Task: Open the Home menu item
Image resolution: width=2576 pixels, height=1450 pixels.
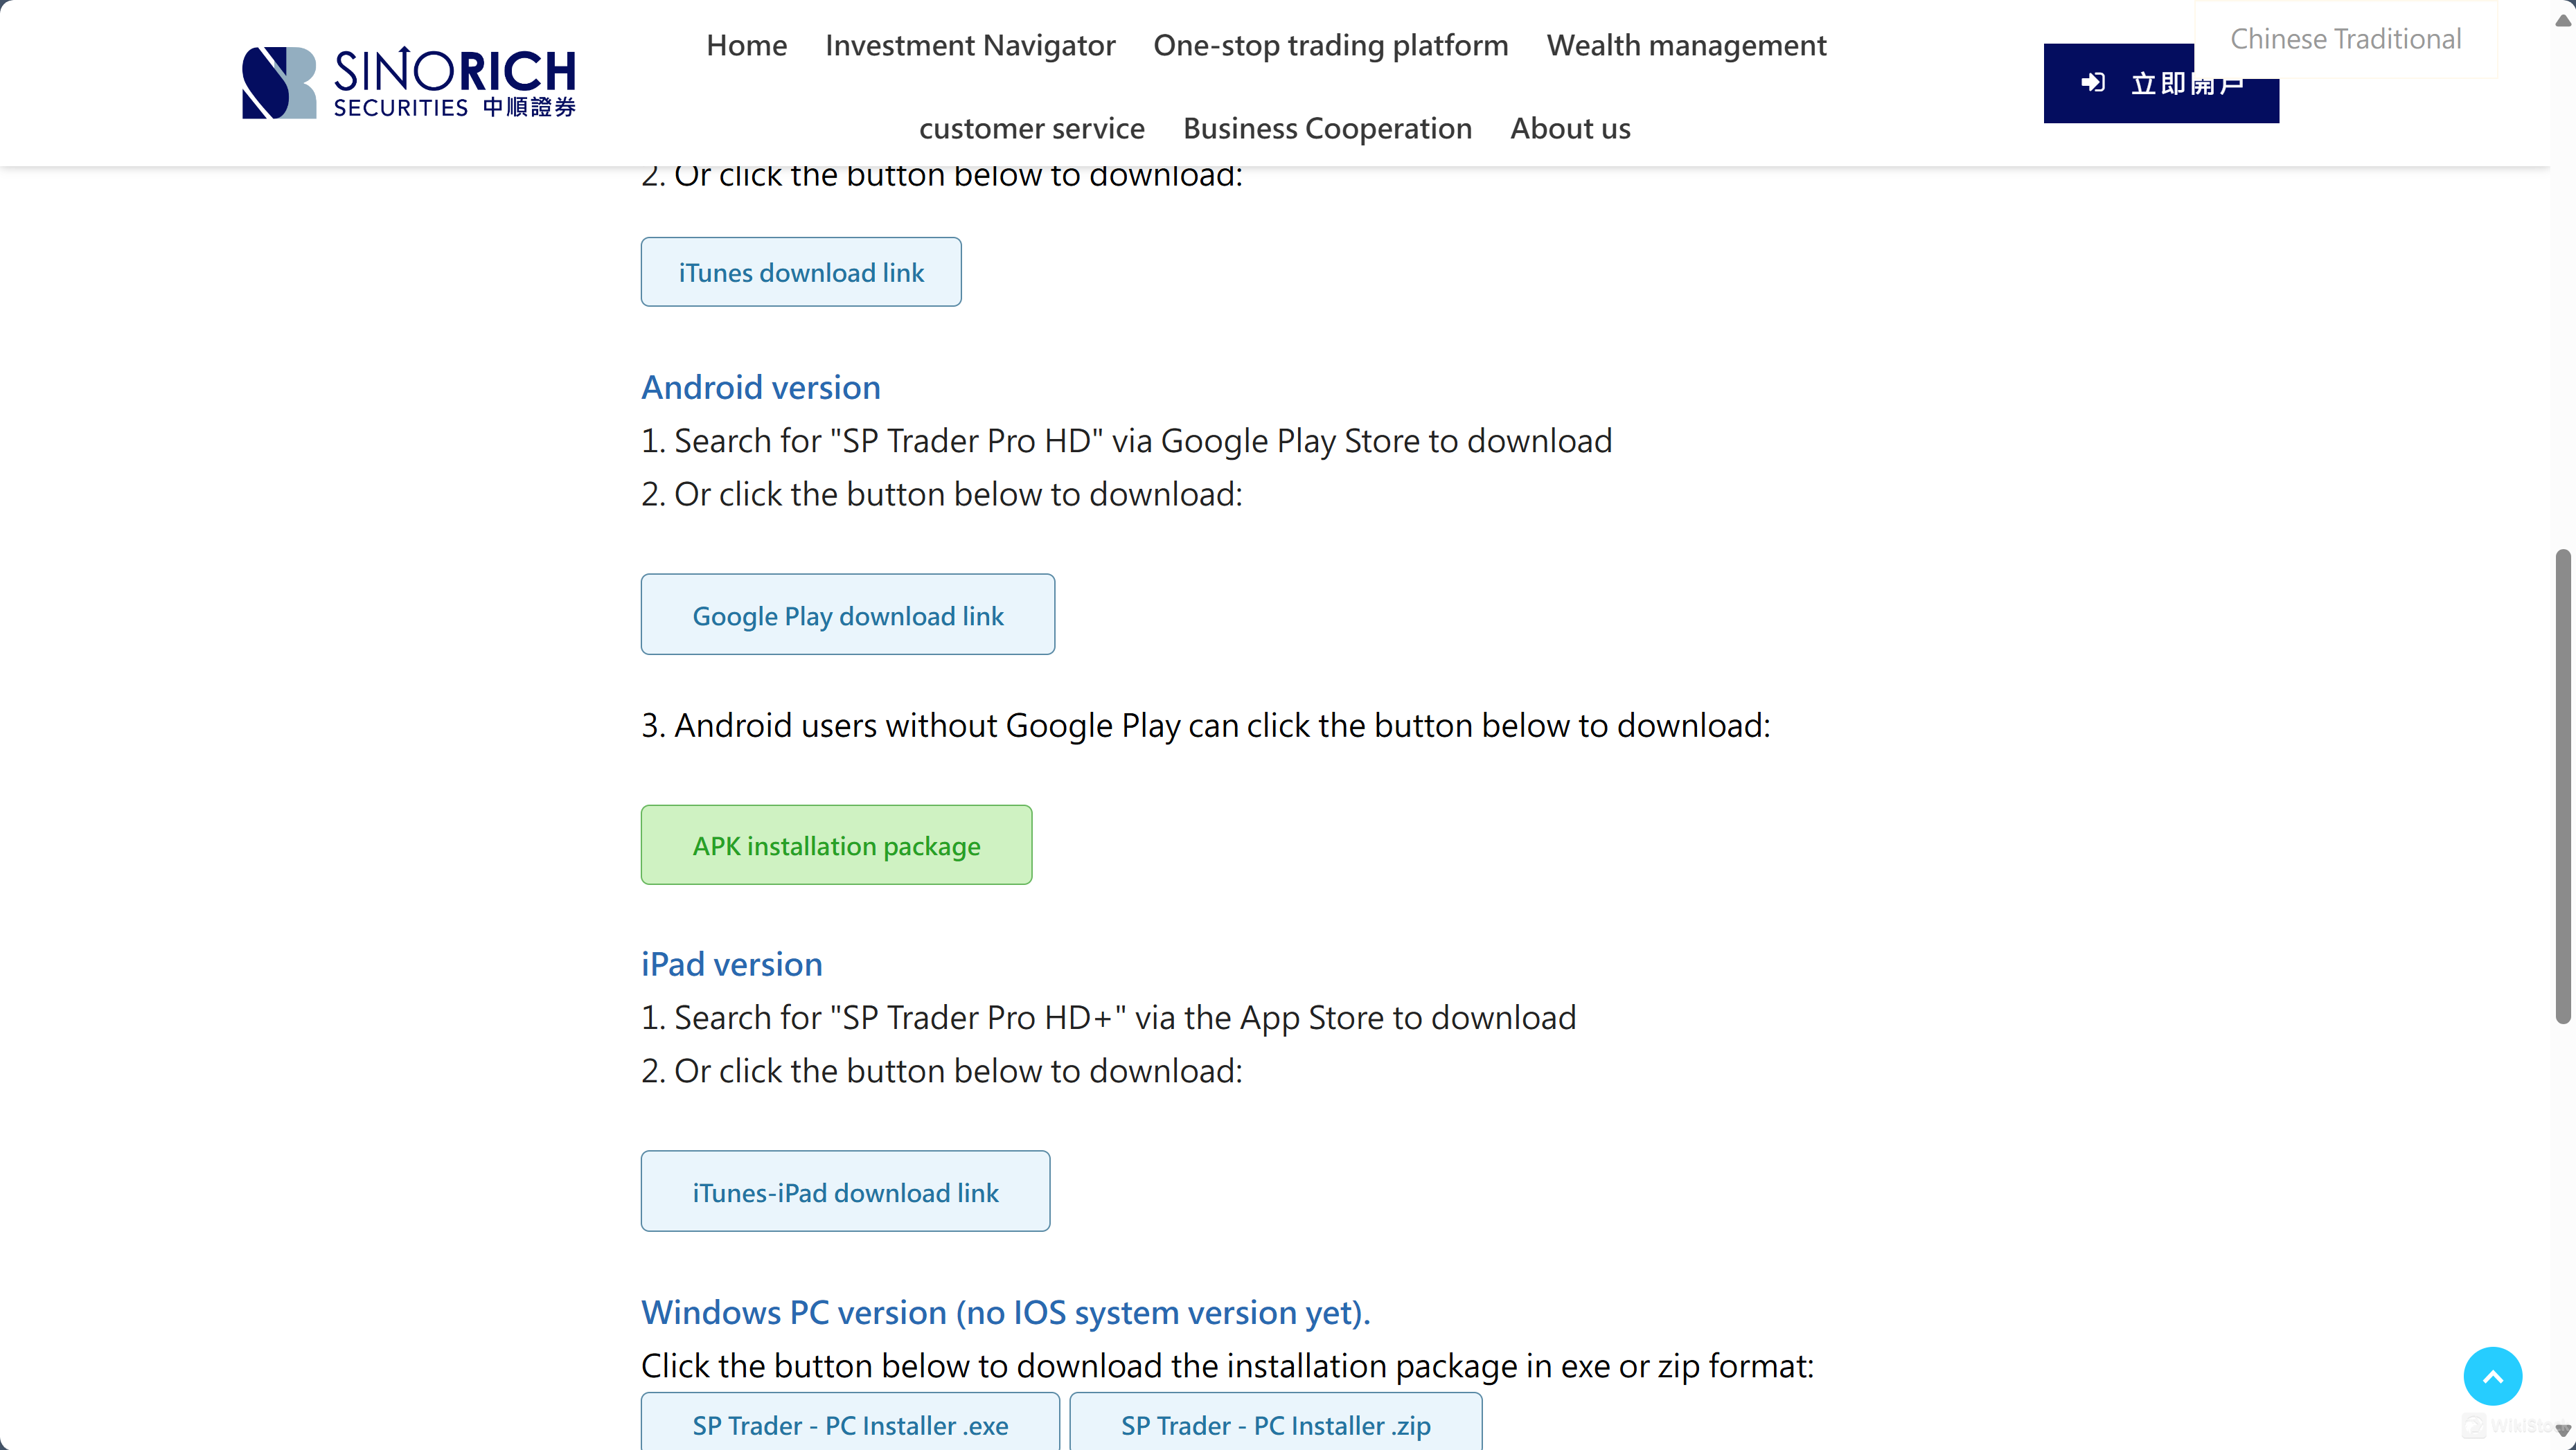Action: tap(745, 45)
